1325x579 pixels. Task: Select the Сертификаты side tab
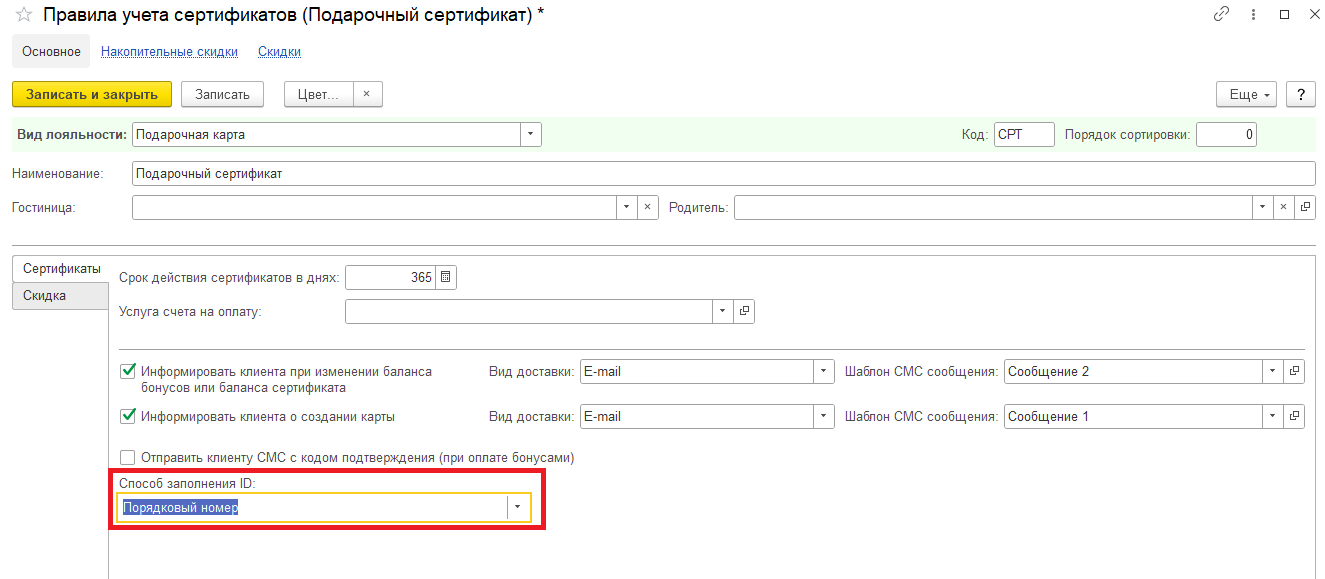[x=62, y=269]
